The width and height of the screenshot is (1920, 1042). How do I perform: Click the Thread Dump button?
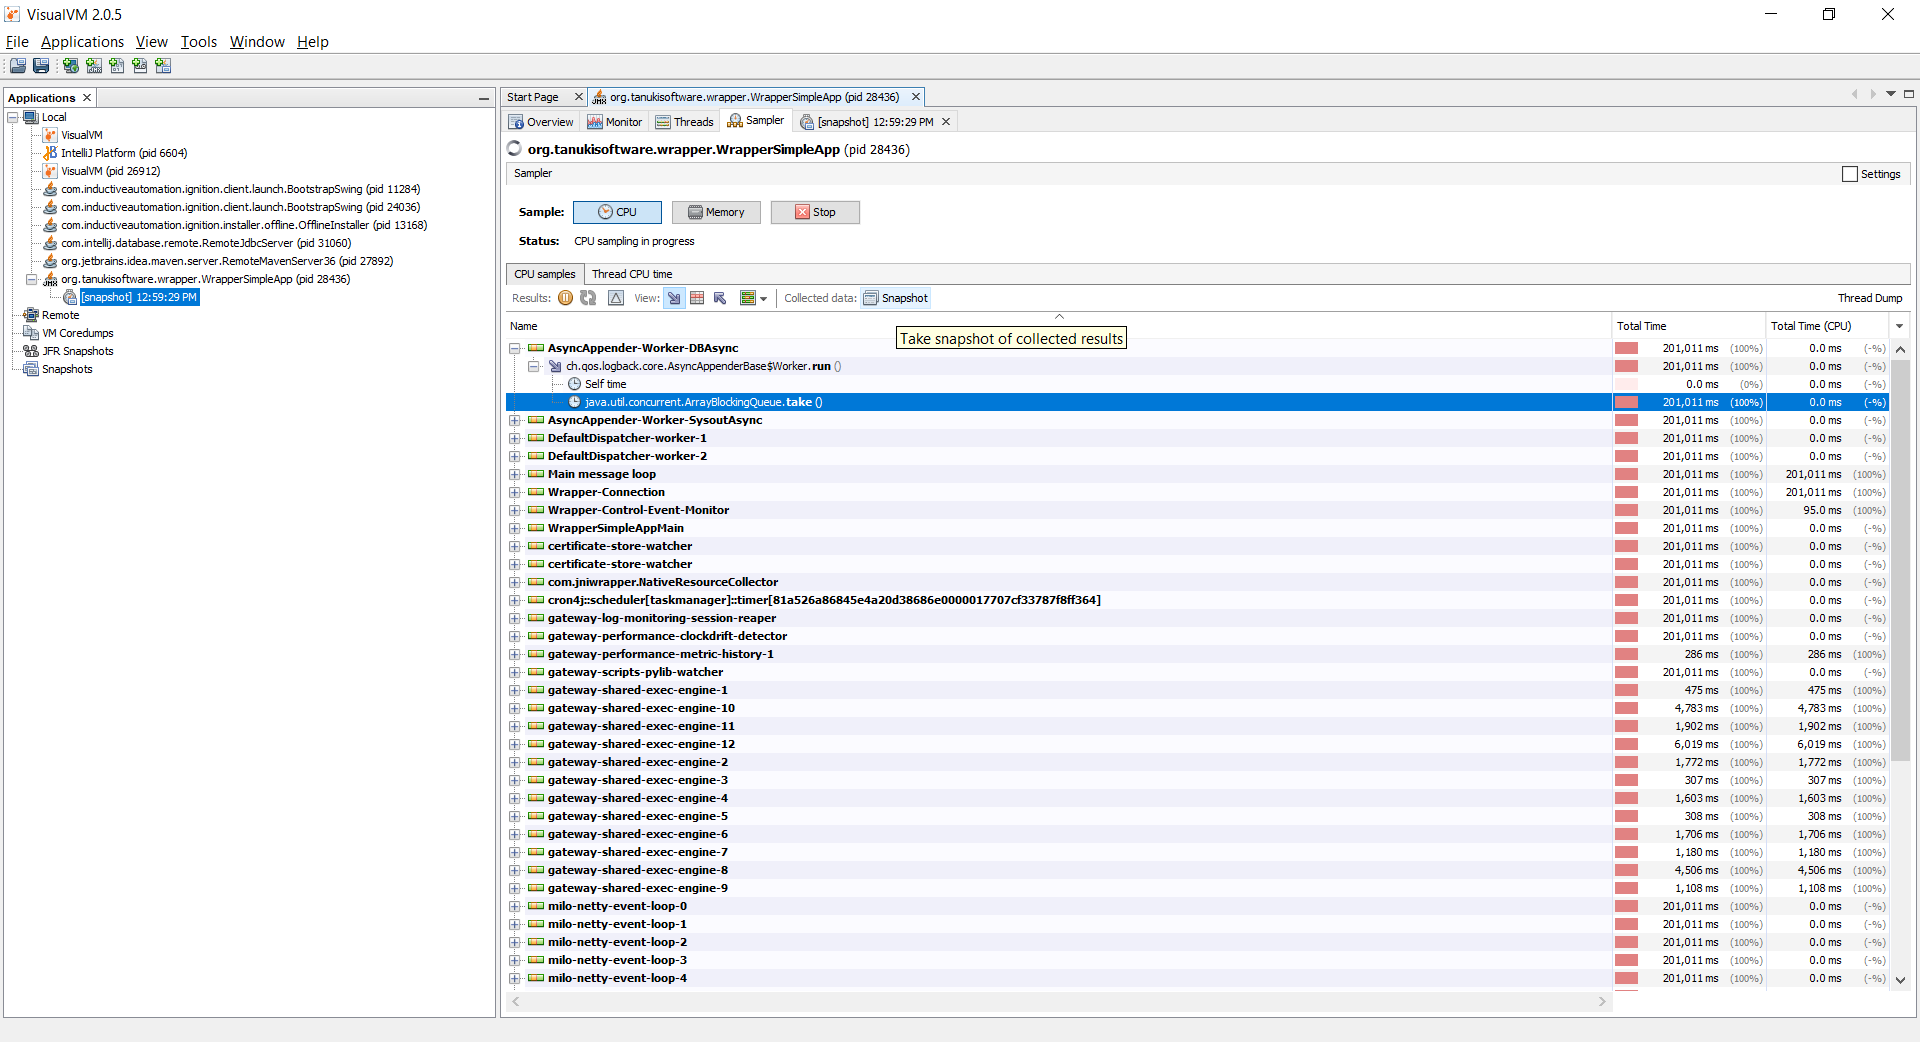click(x=1869, y=298)
